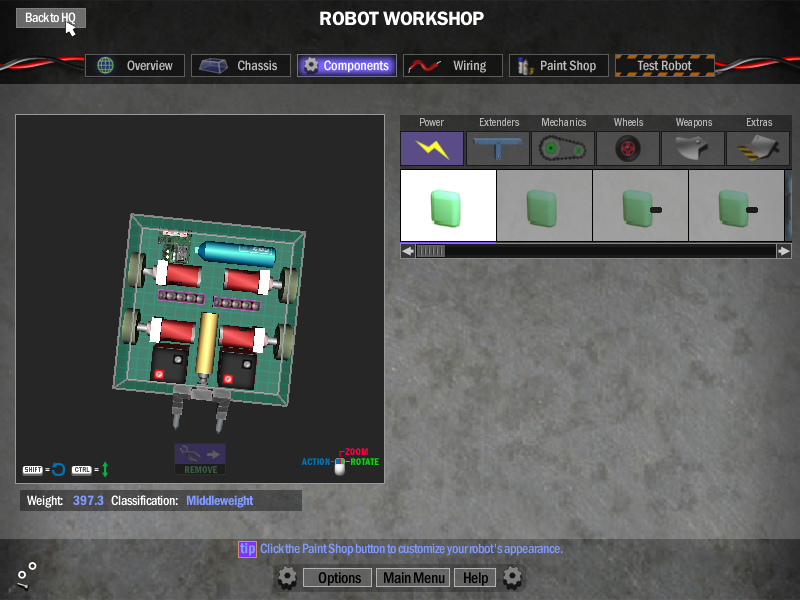The width and height of the screenshot is (800, 600).
Task: Open the Paint Shop tab
Action: click(559, 66)
